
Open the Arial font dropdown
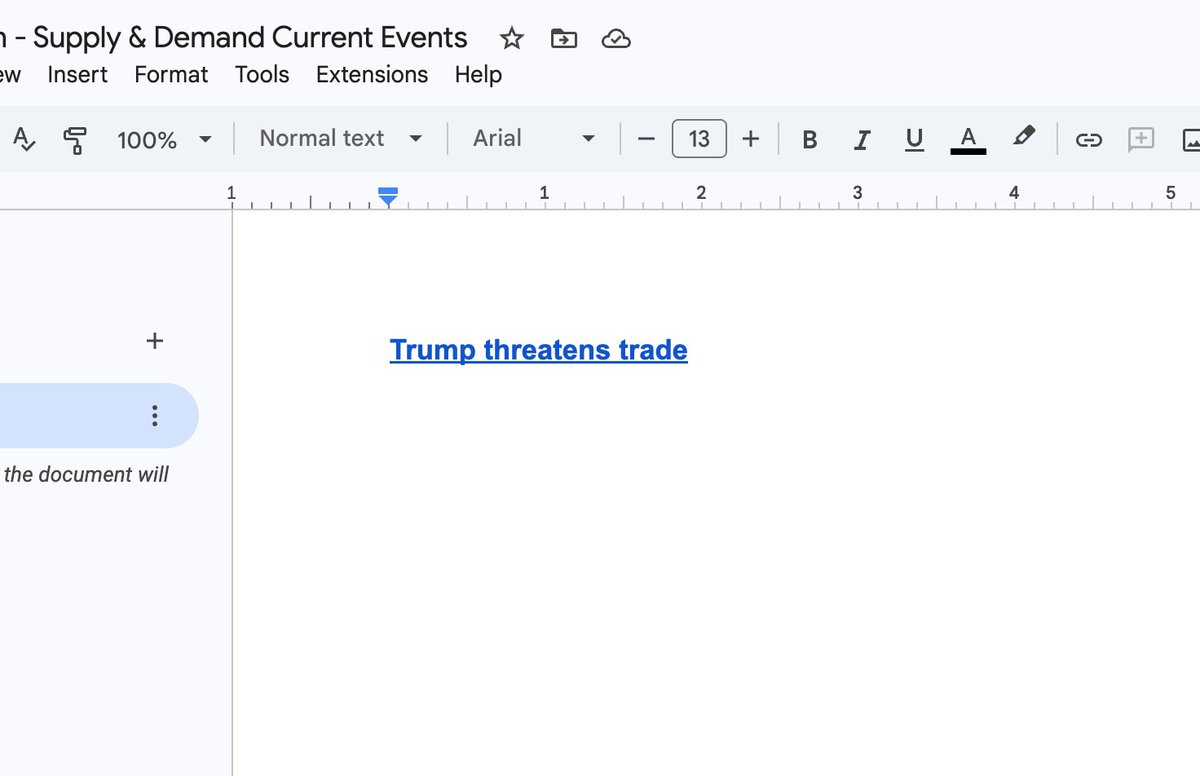(533, 138)
